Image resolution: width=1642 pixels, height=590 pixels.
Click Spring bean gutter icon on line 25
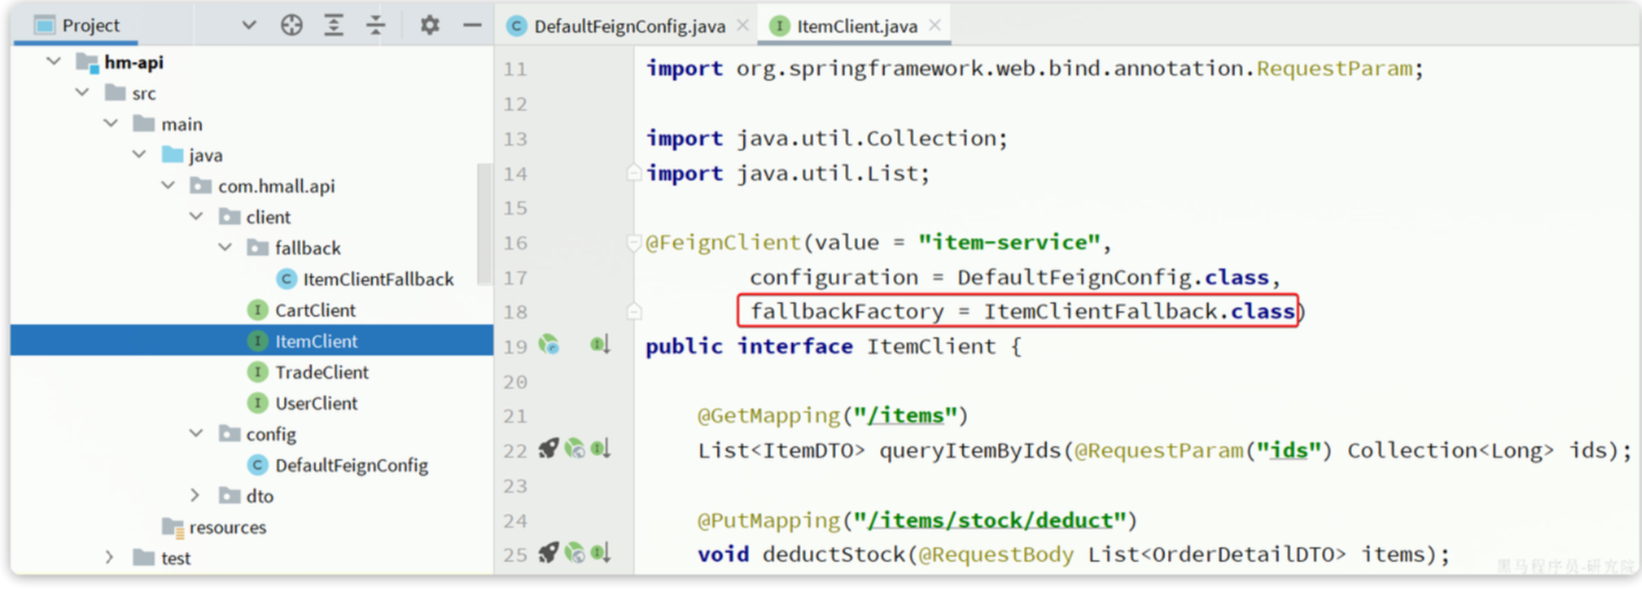[574, 553]
